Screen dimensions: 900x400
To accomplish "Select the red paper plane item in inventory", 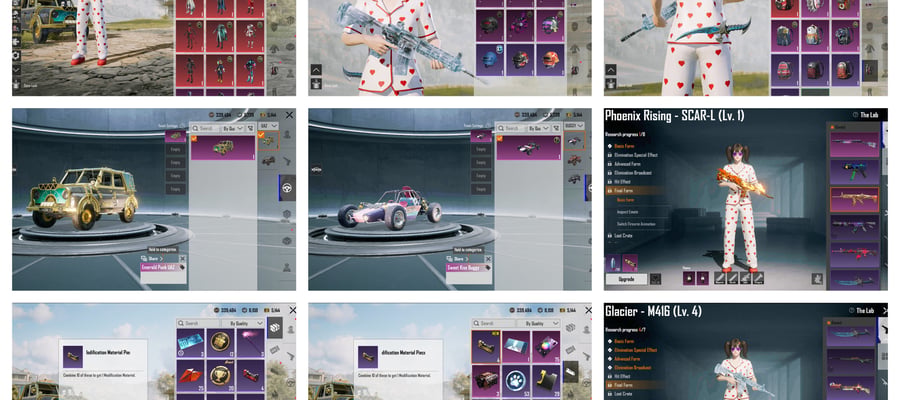I will [190, 374].
